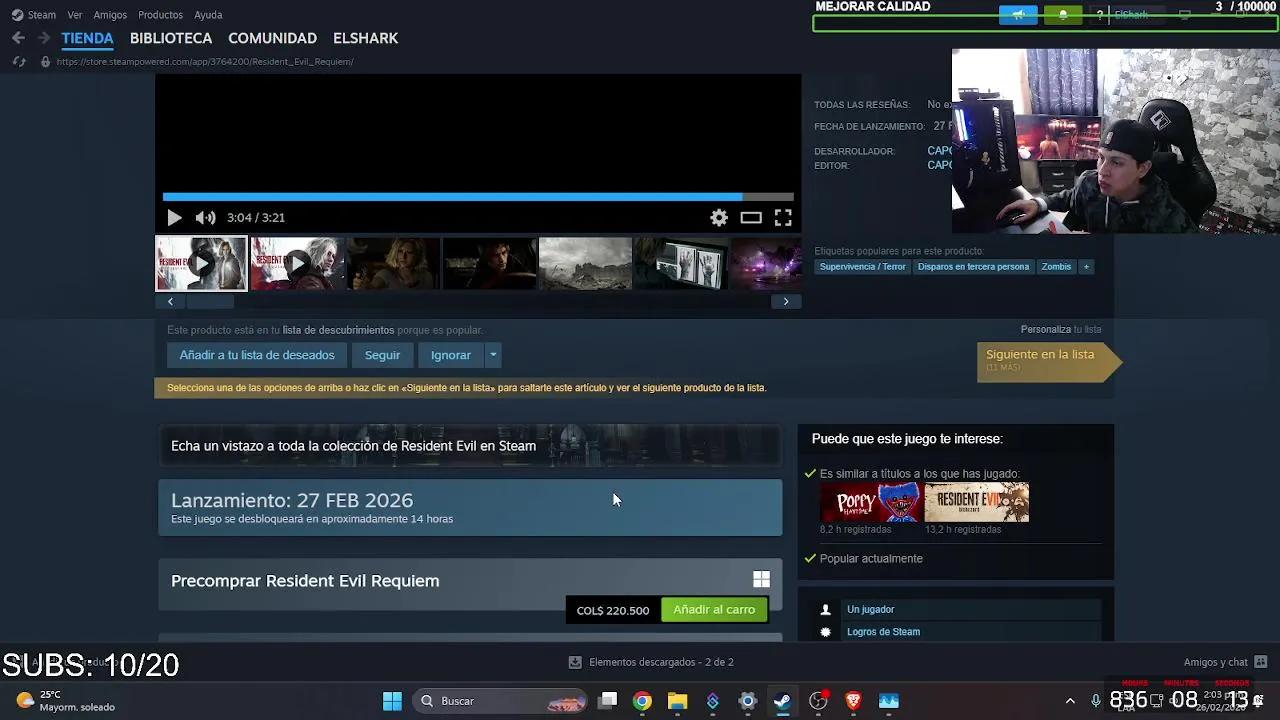This screenshot has width=1280, height=720.
Task: Switch to the BIBLIOTECA tab
Action: [x=171, y=38]
